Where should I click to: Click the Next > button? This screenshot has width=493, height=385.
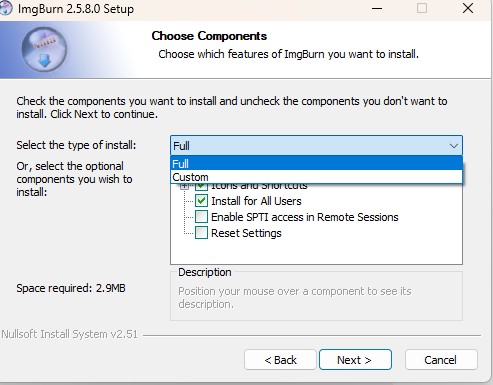pyautogui.click(x=355, y=360)
